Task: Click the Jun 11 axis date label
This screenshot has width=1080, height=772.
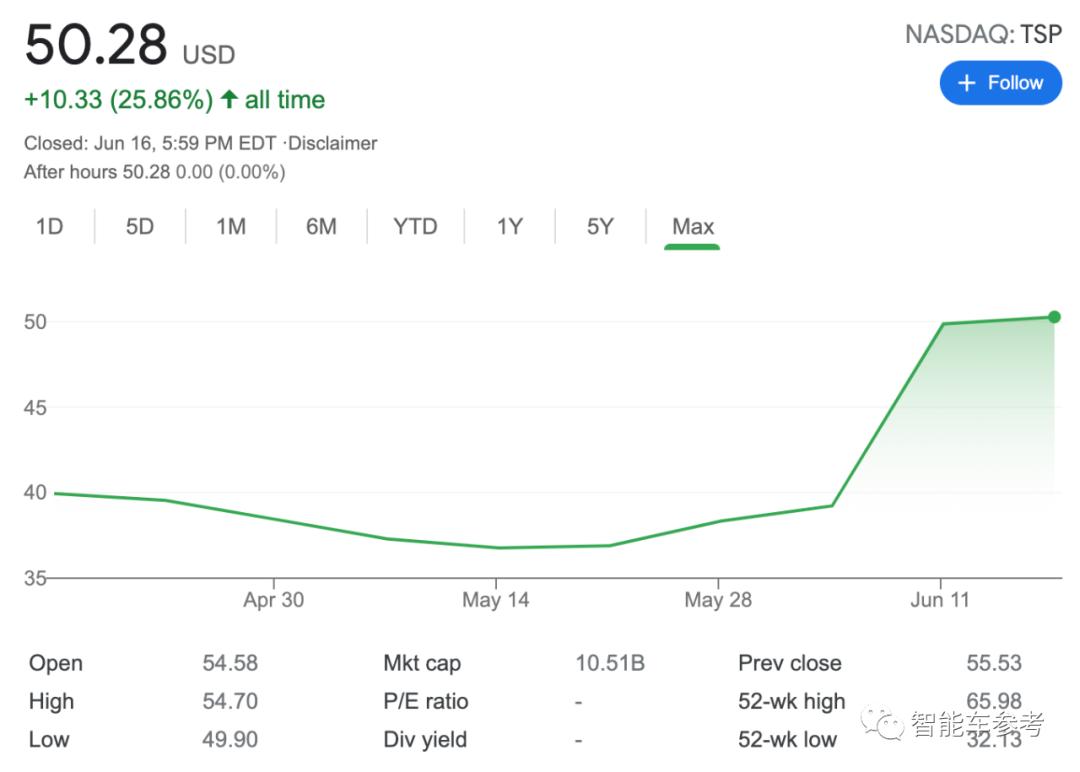Action: click(940, 600)
